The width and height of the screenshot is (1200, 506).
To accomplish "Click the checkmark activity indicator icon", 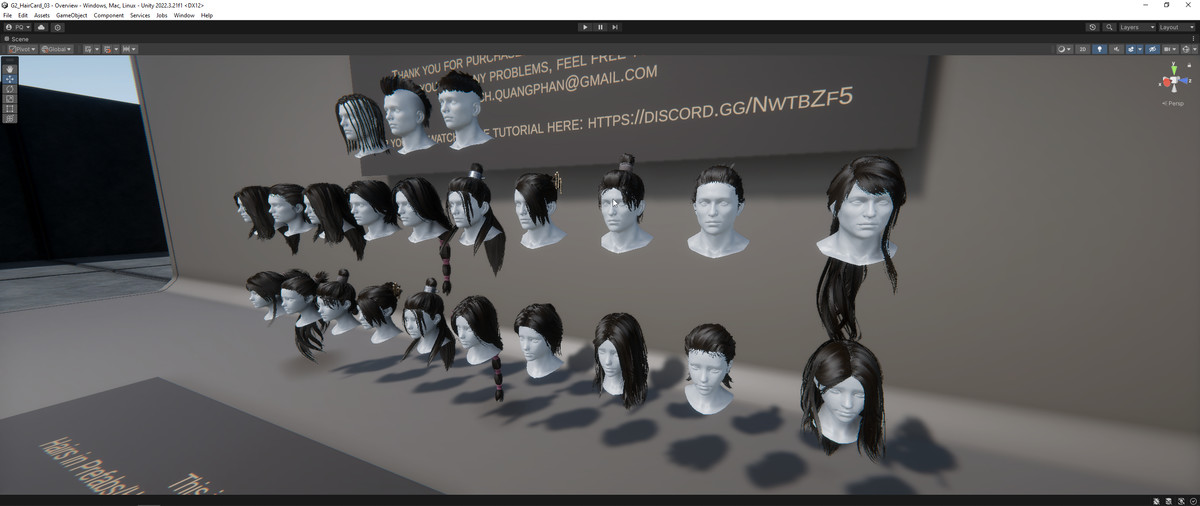I will pos(1192,499).
